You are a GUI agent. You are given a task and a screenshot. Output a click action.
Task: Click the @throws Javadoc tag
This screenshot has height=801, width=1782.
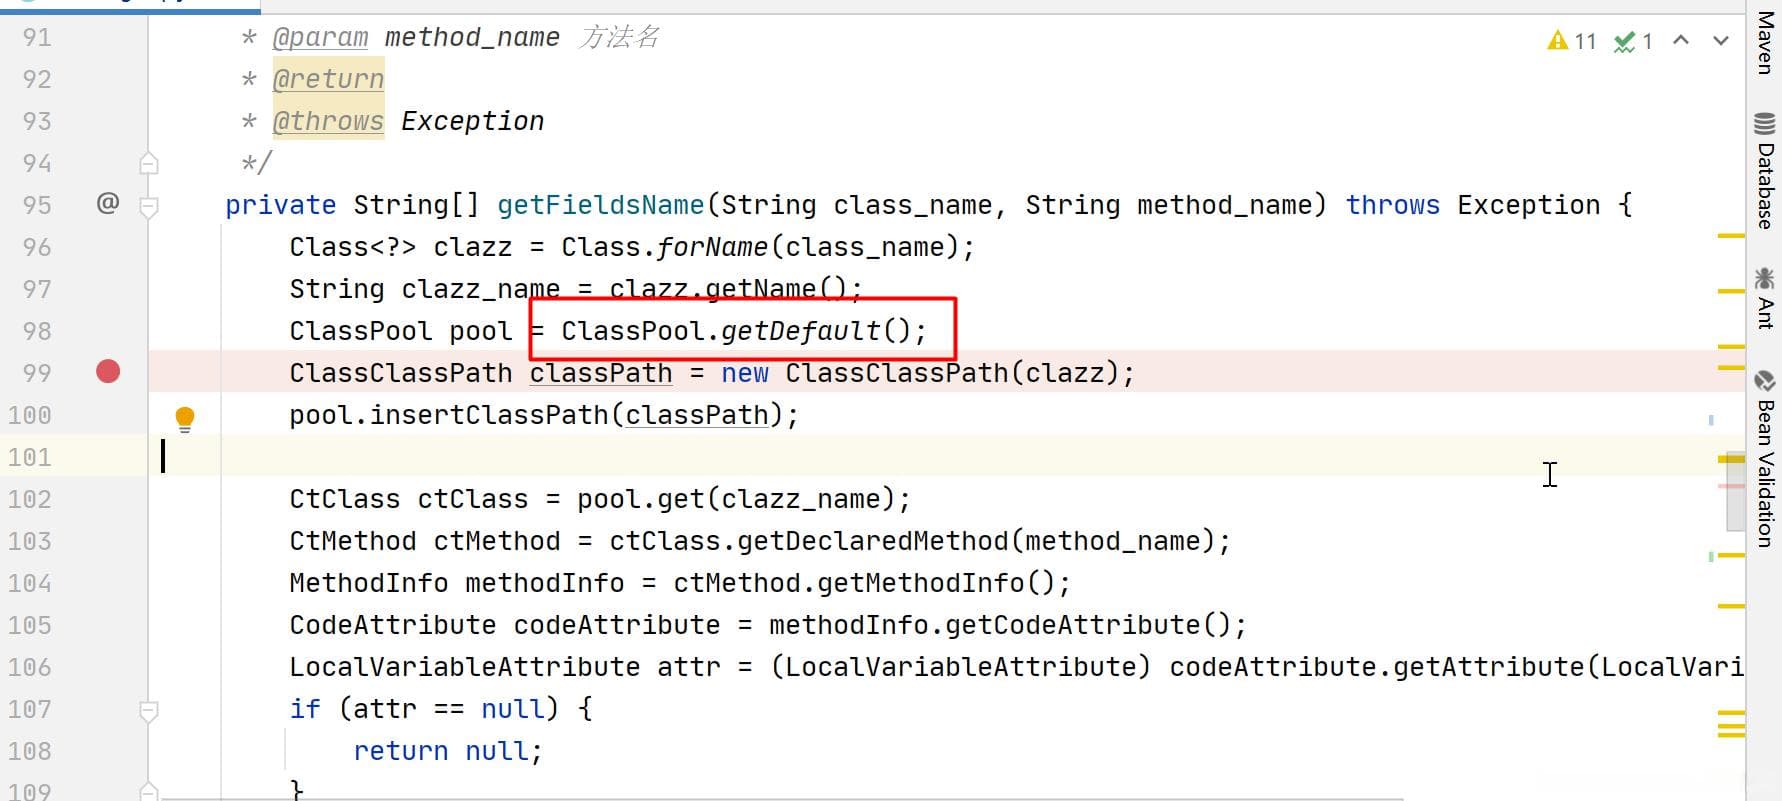pyautogui.click(x=328, y=121)
